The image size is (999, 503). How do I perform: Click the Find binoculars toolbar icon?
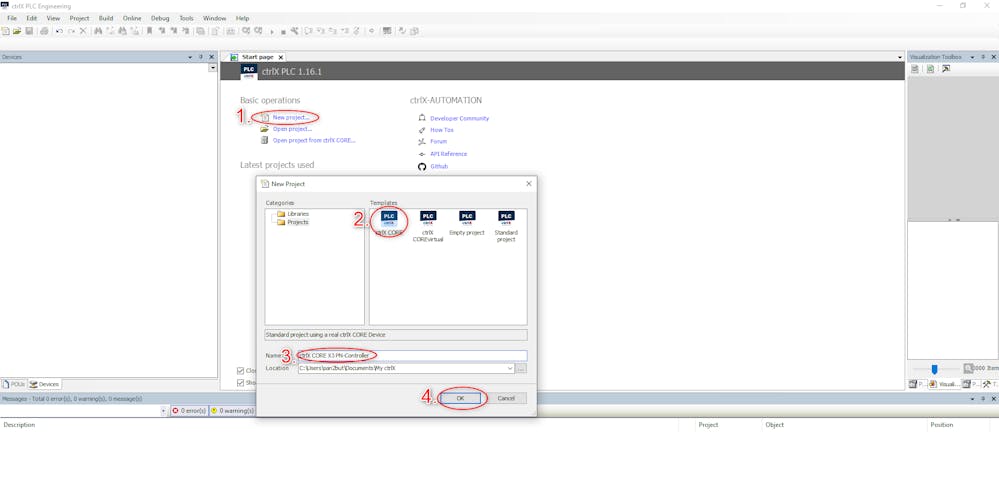click(98, 31)
